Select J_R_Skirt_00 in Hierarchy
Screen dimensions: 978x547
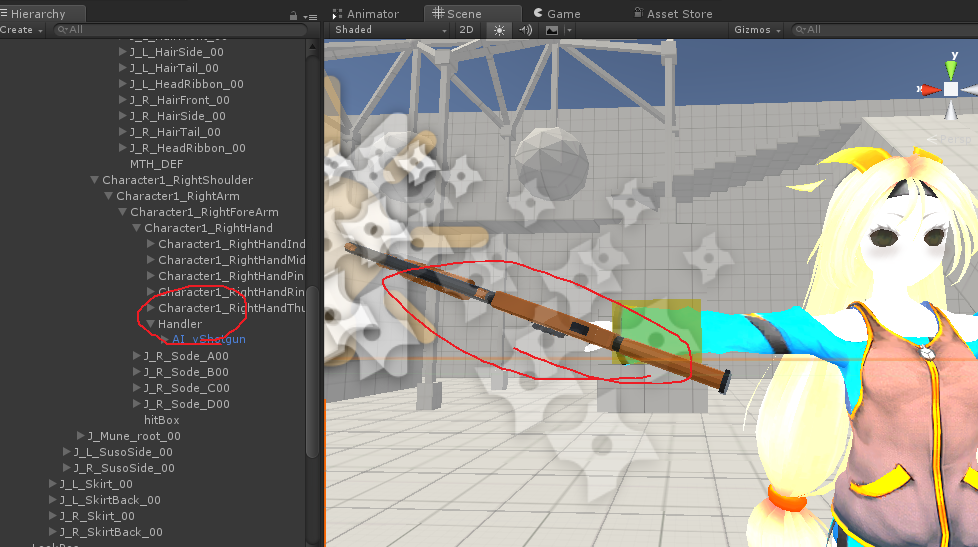coord(97,516)
